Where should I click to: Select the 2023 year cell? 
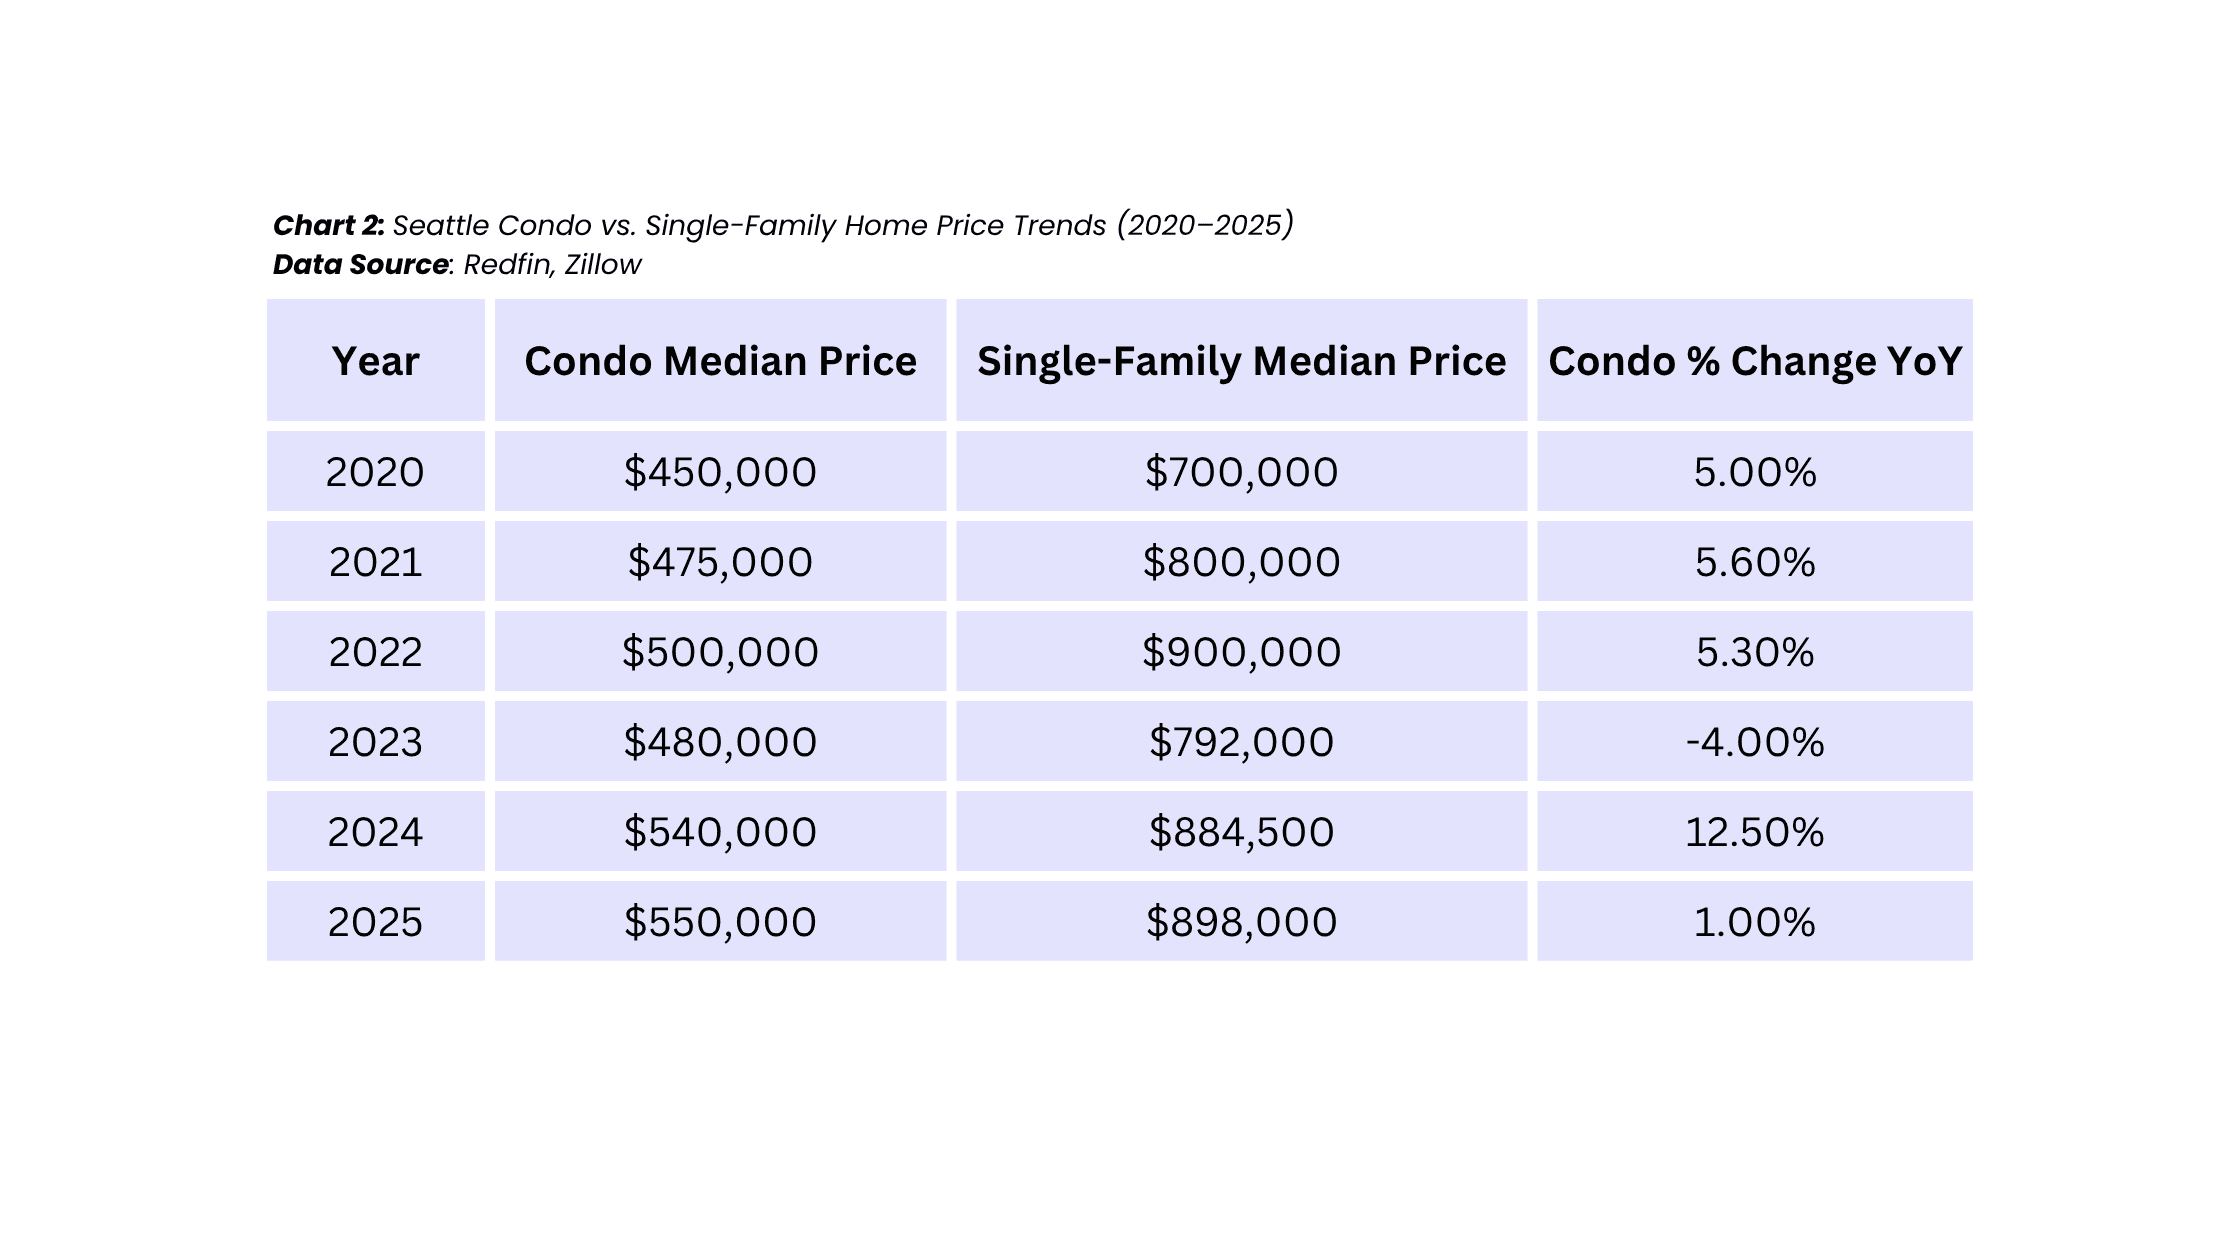[375, 742]
